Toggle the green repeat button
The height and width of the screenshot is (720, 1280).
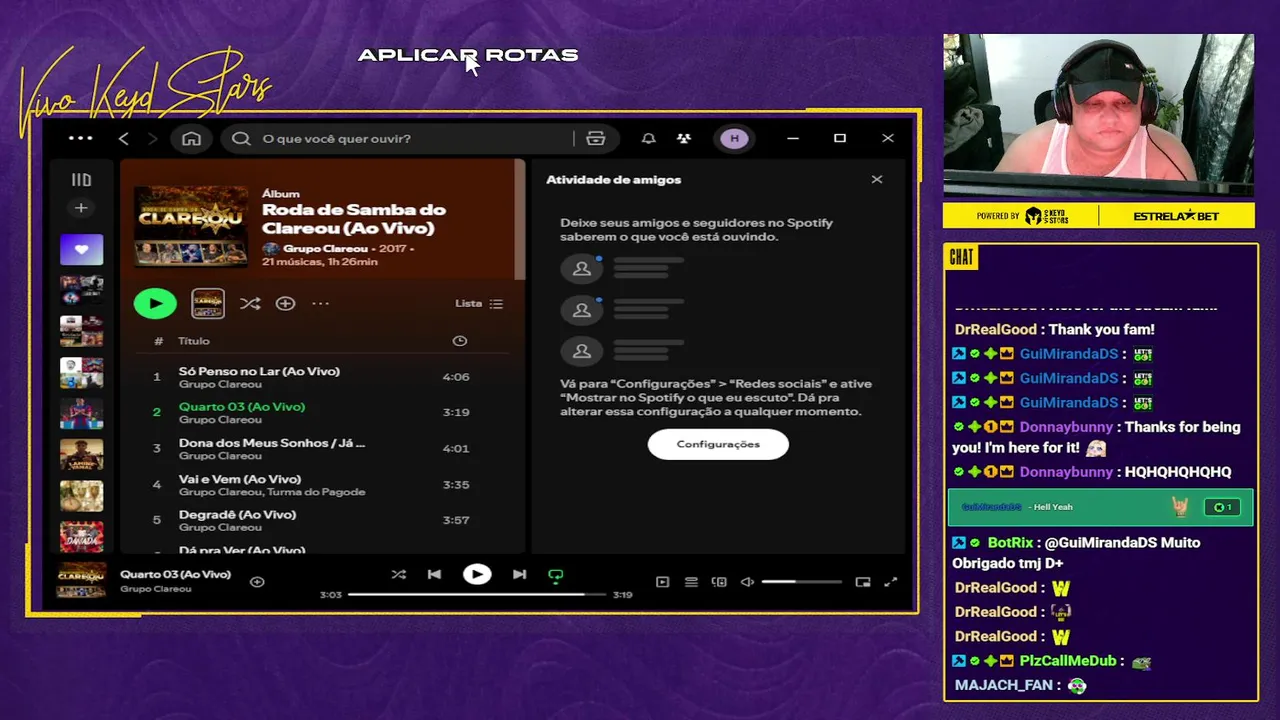[556, 575]
